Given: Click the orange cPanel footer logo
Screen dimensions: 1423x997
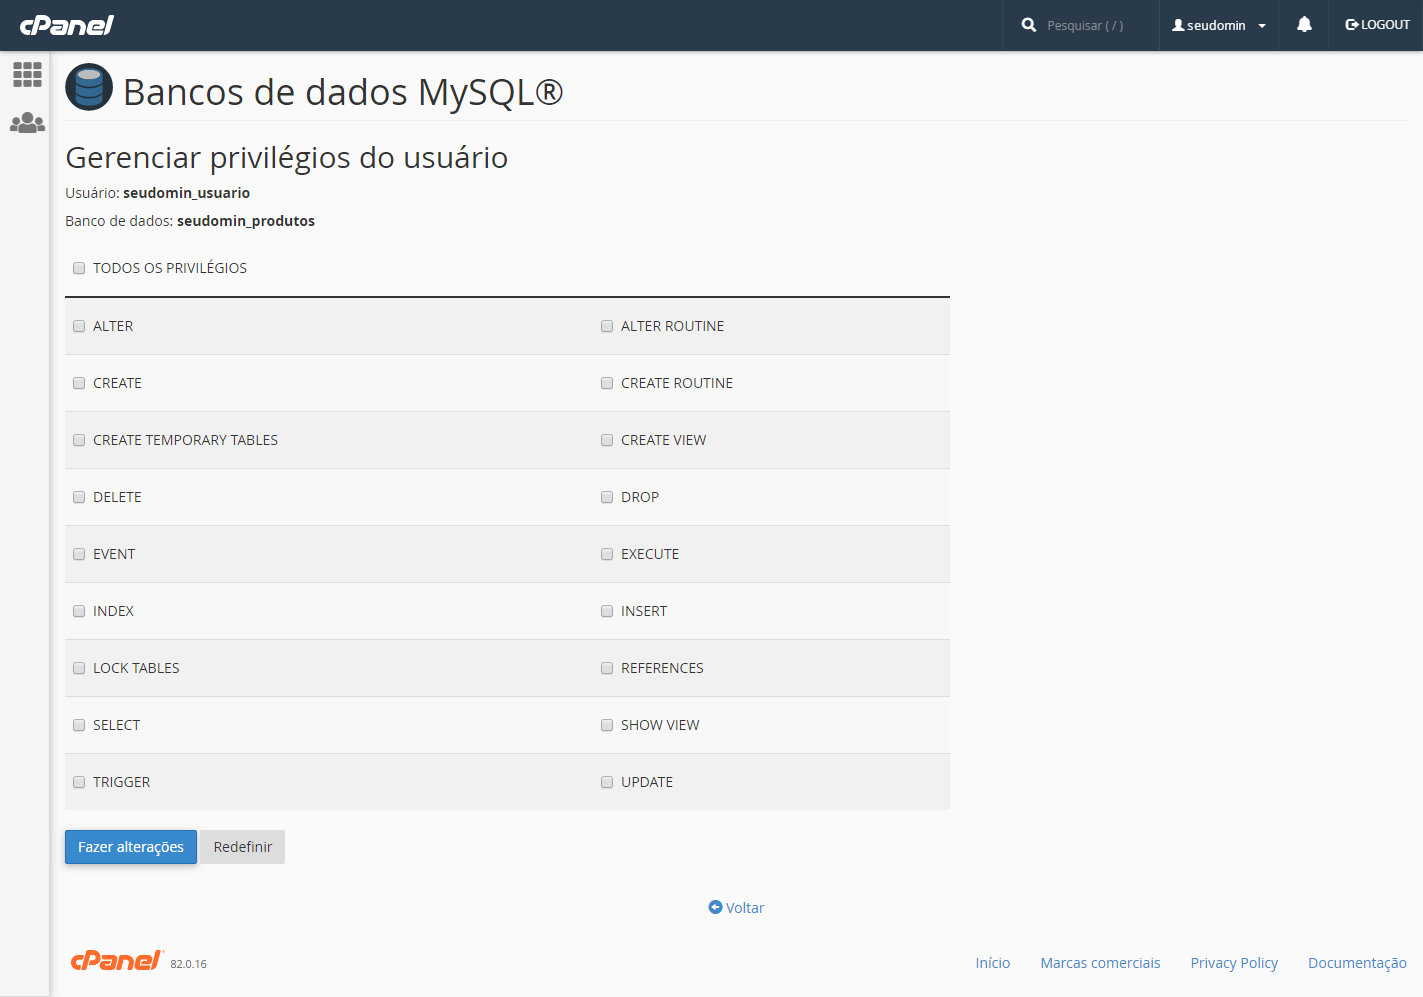Looking at the screenshot, I should pos(117,960).
